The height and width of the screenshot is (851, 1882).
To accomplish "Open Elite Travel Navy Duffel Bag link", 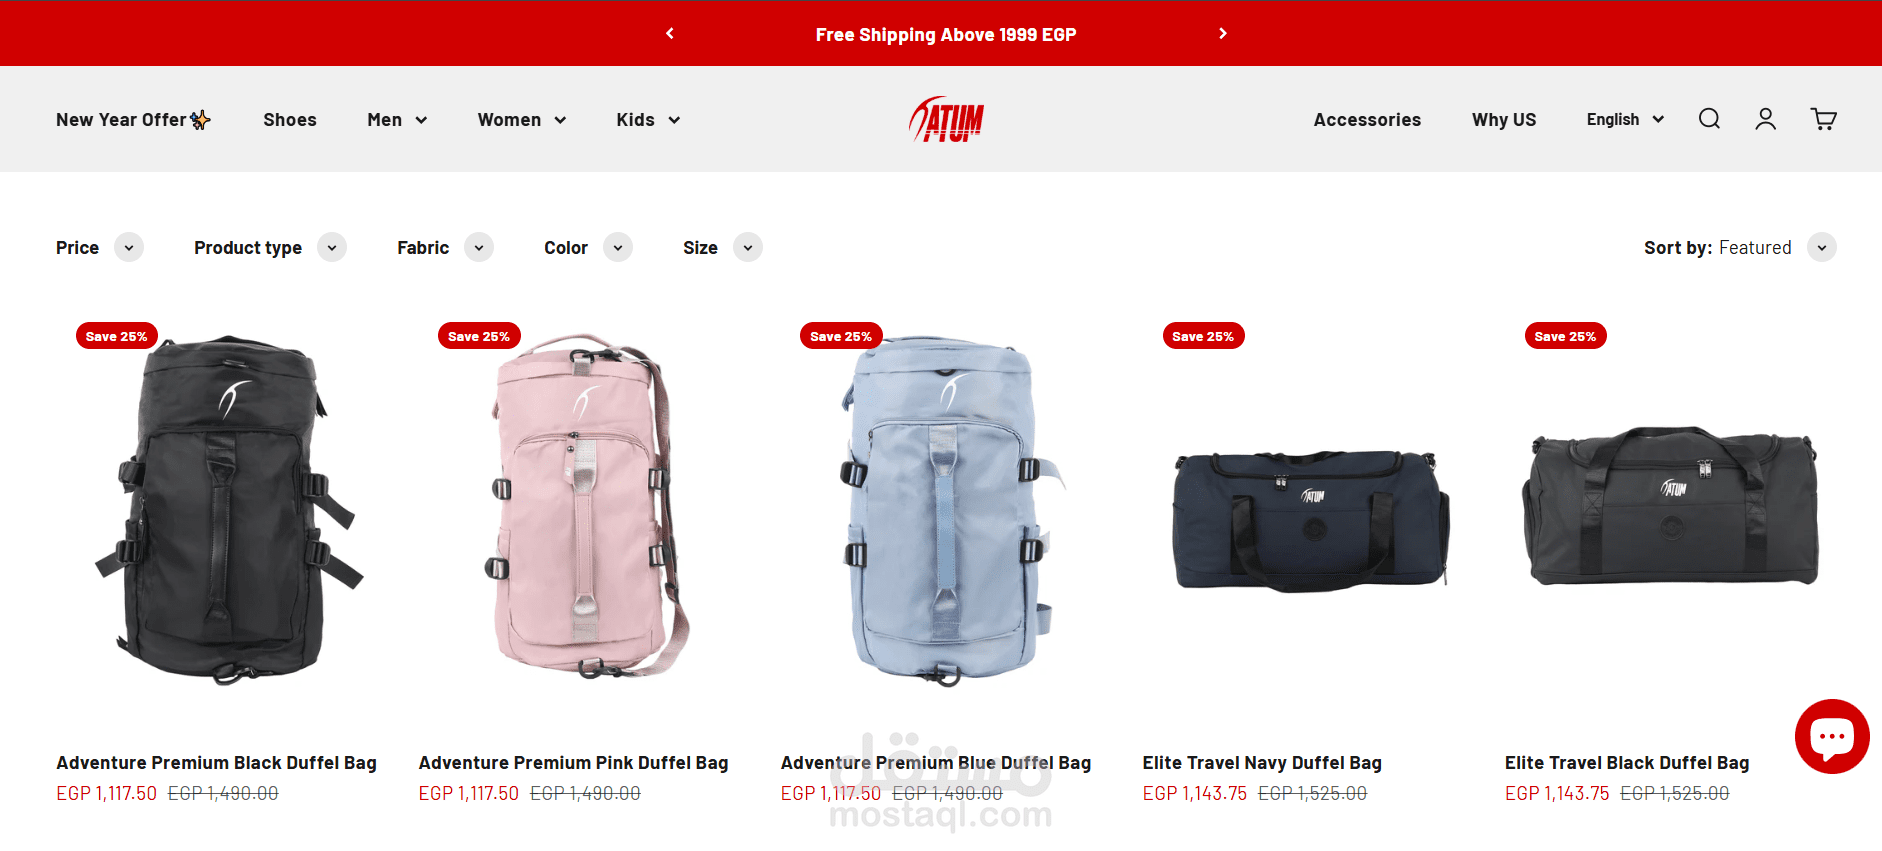I will pyautogui.click(x=1262, y=763).
